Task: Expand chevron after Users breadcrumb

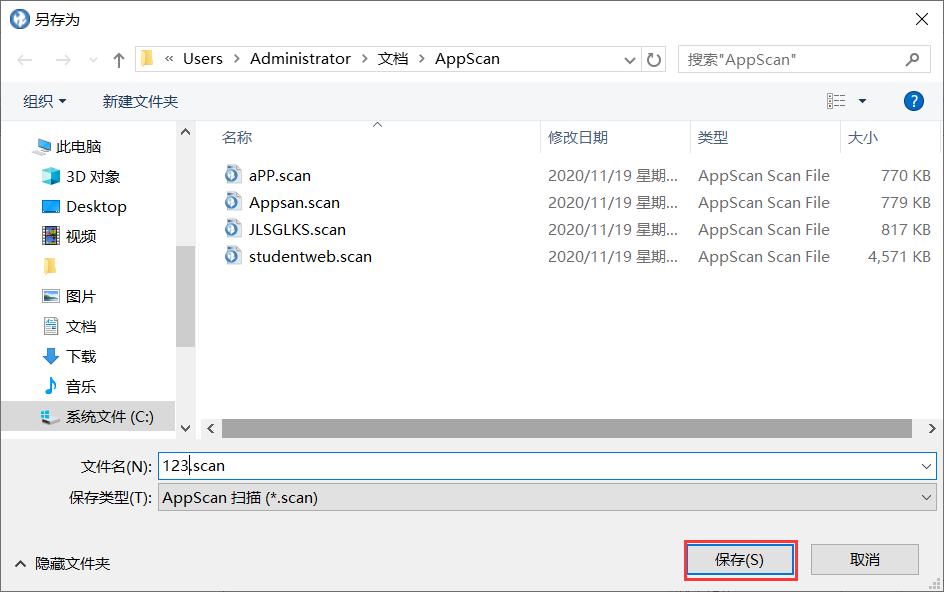Action: [237, 59]
